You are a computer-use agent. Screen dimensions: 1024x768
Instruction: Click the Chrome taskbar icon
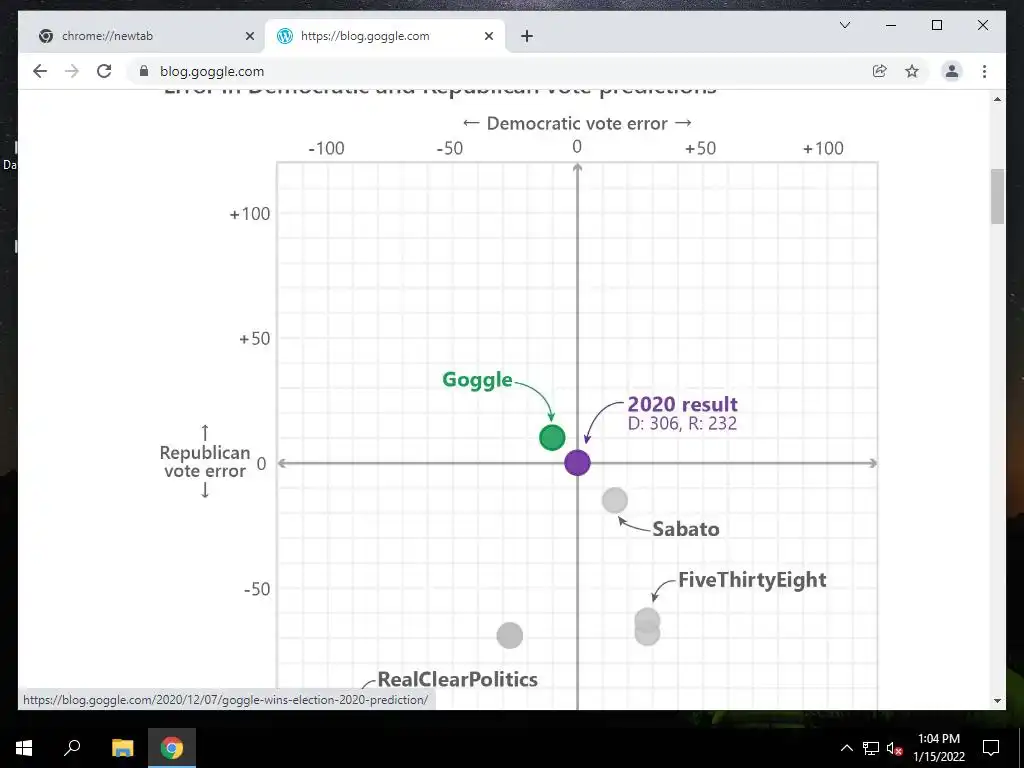172,748
